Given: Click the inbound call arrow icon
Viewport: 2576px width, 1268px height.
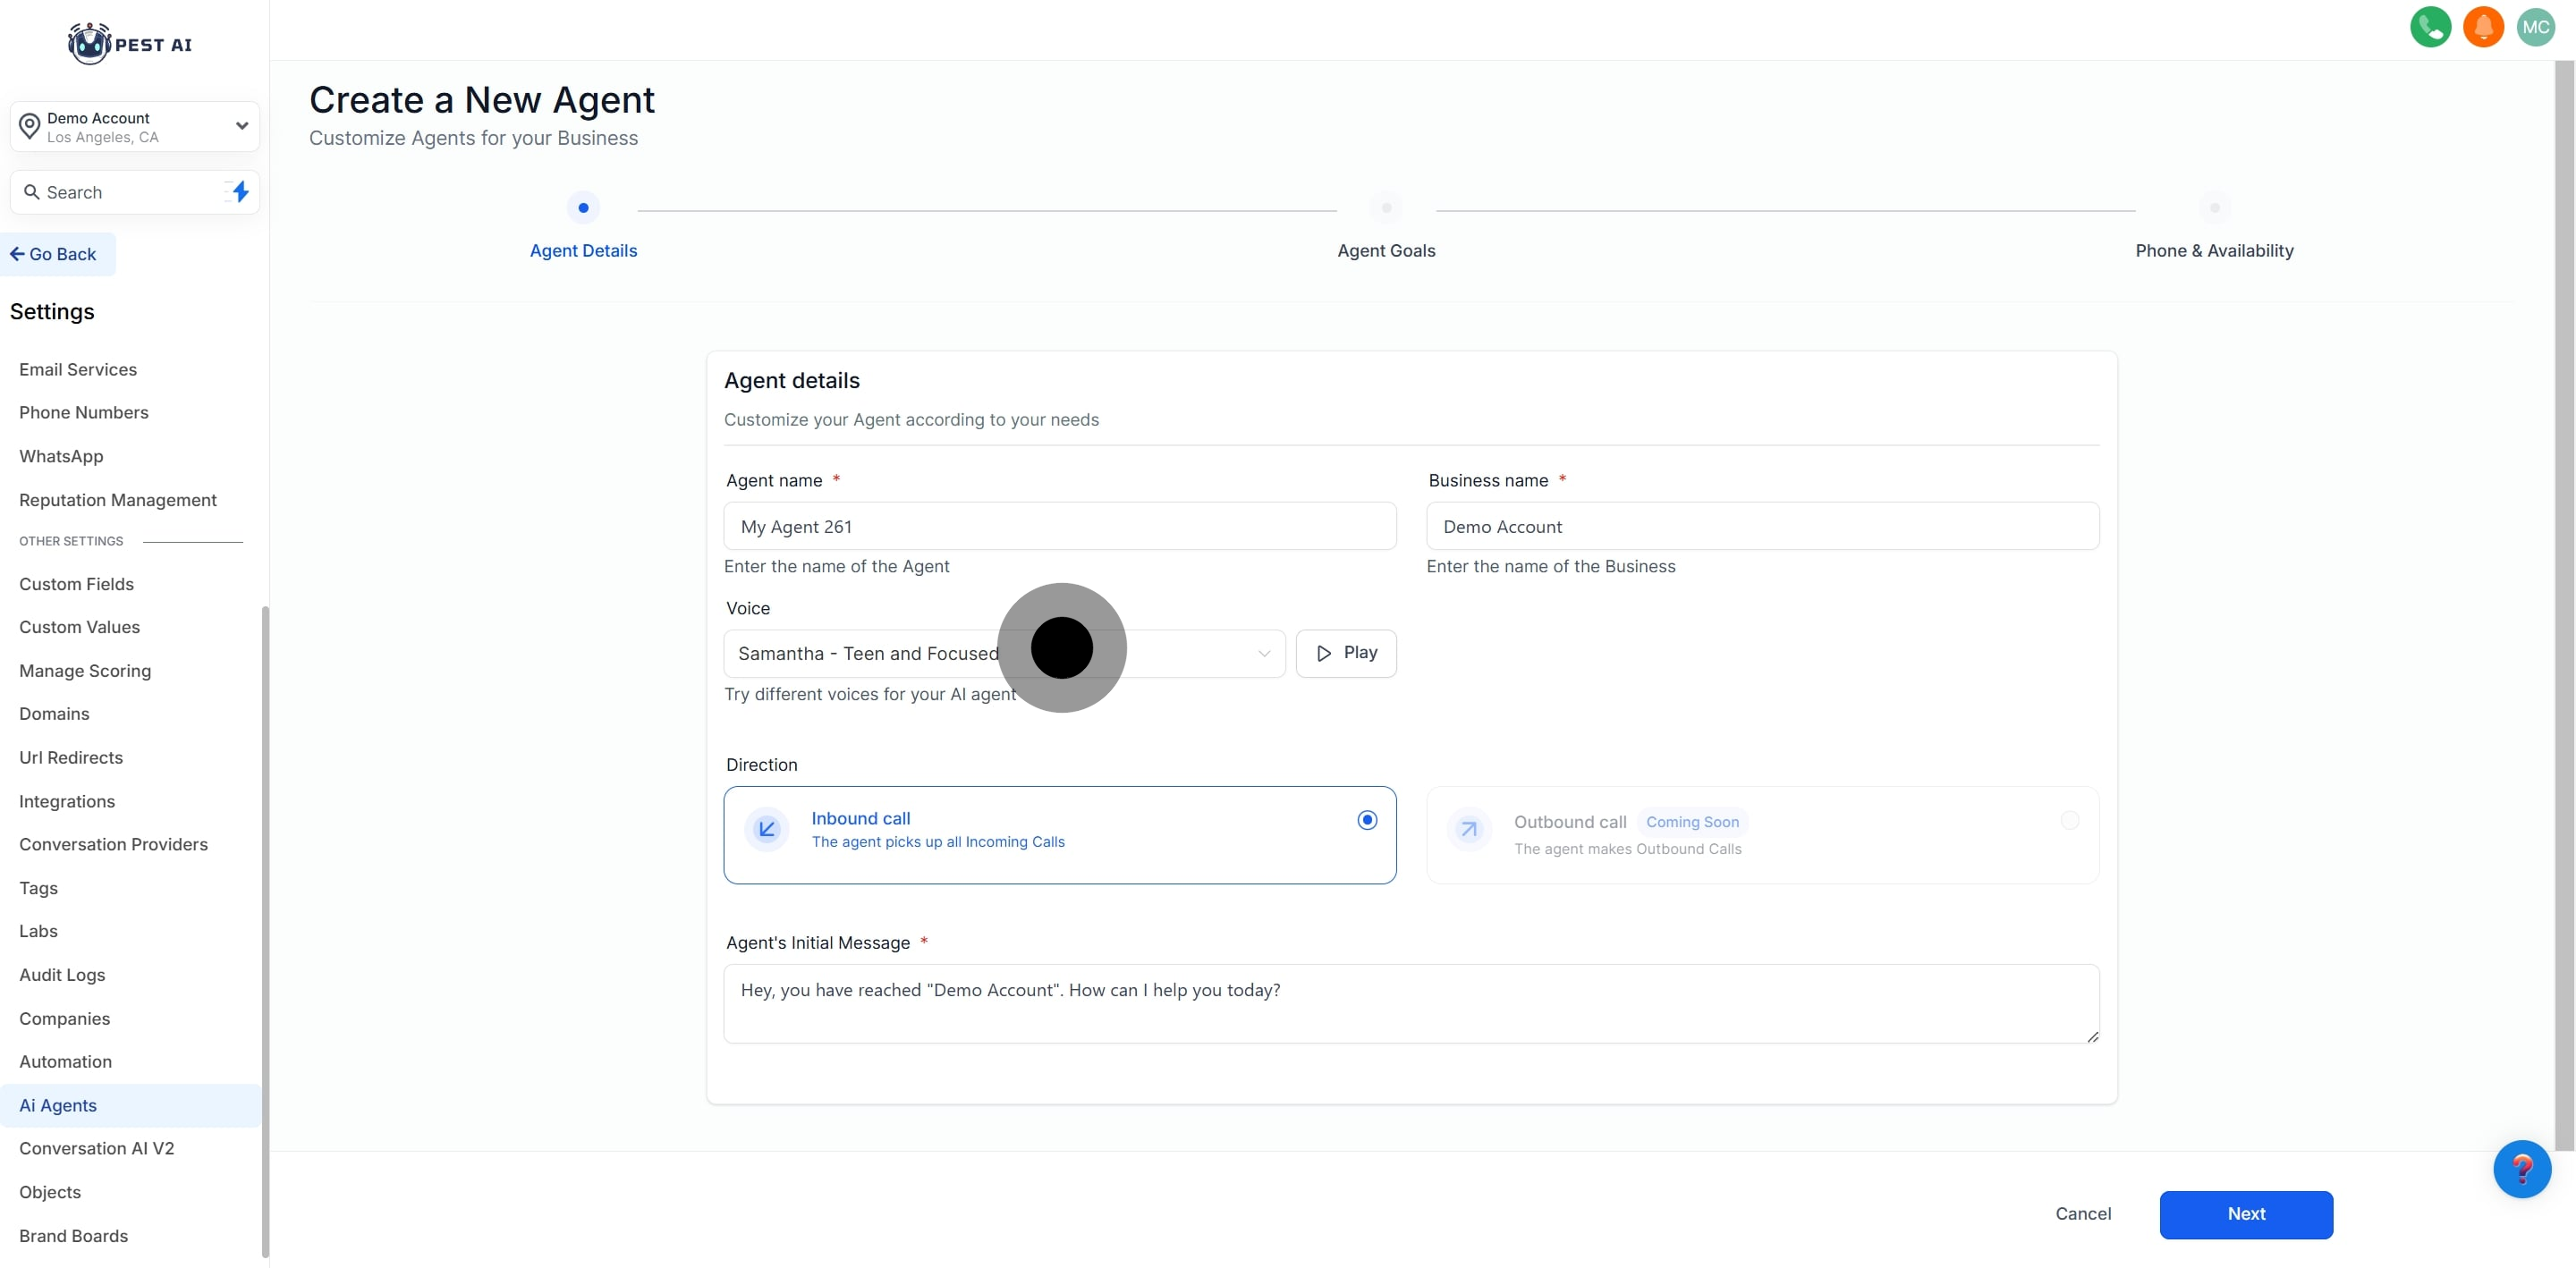Looking at the screenshot, I should tap(767, 829).
